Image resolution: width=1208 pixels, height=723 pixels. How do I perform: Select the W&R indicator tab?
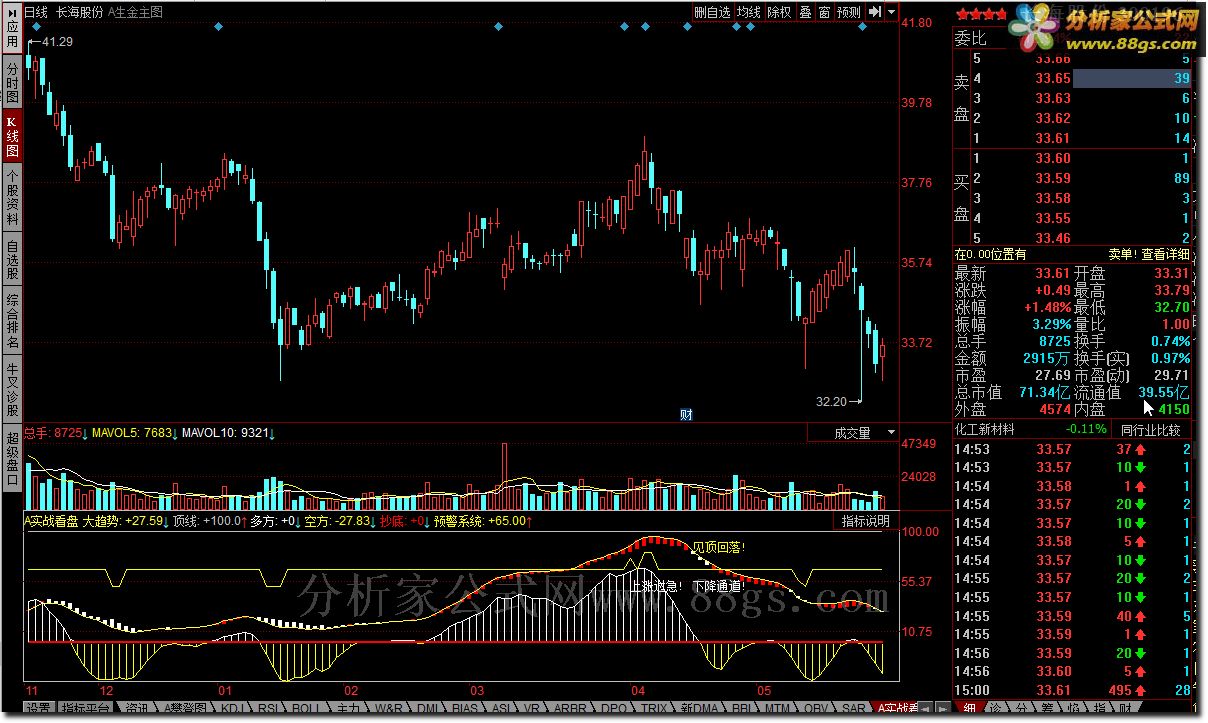point(388,709)
